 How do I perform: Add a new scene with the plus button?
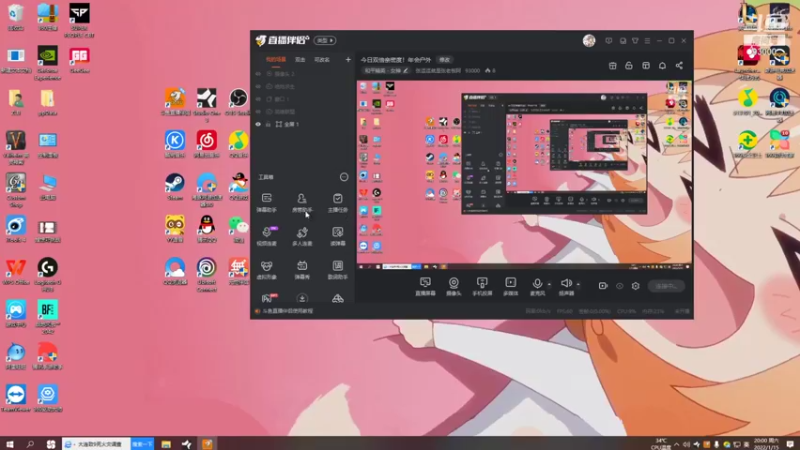(x=348, y=60)
